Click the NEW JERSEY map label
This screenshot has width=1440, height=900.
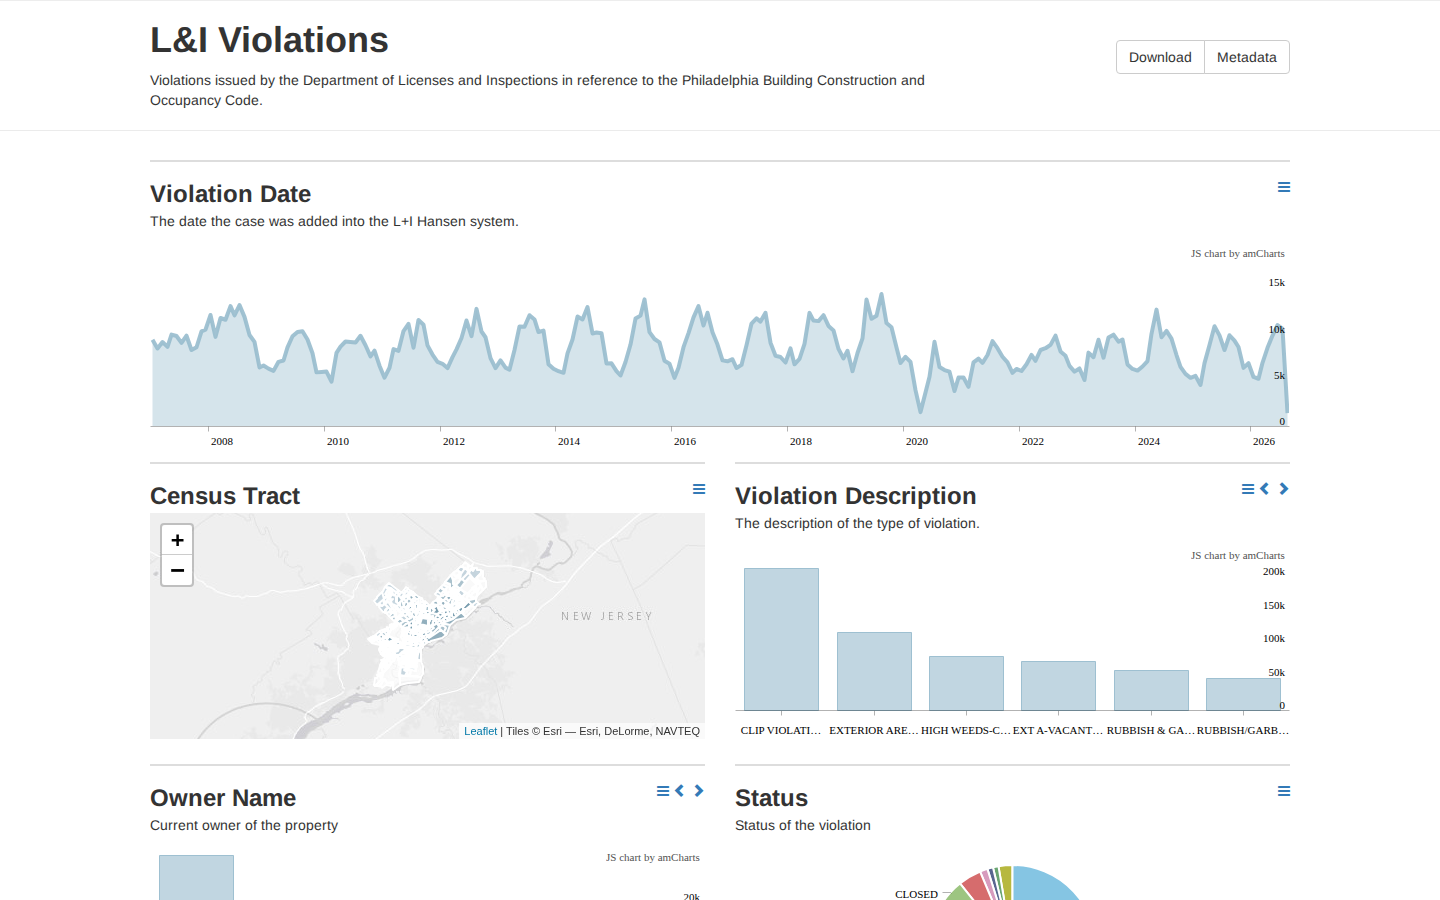[x=607, y=616]
